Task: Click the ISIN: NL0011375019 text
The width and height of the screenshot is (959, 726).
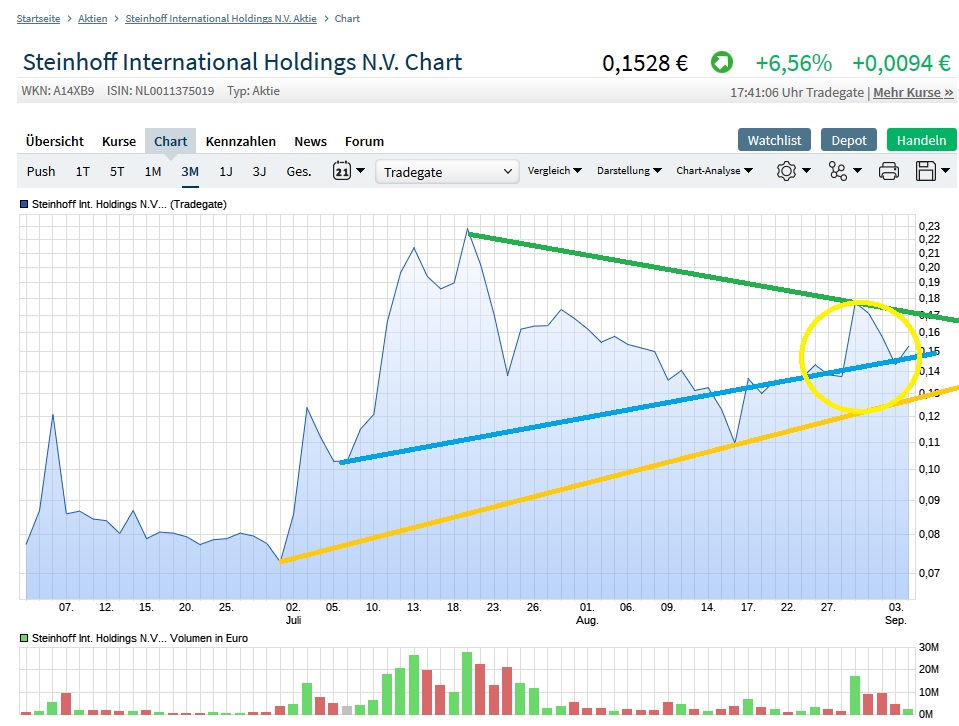Action: coord(160,91)
